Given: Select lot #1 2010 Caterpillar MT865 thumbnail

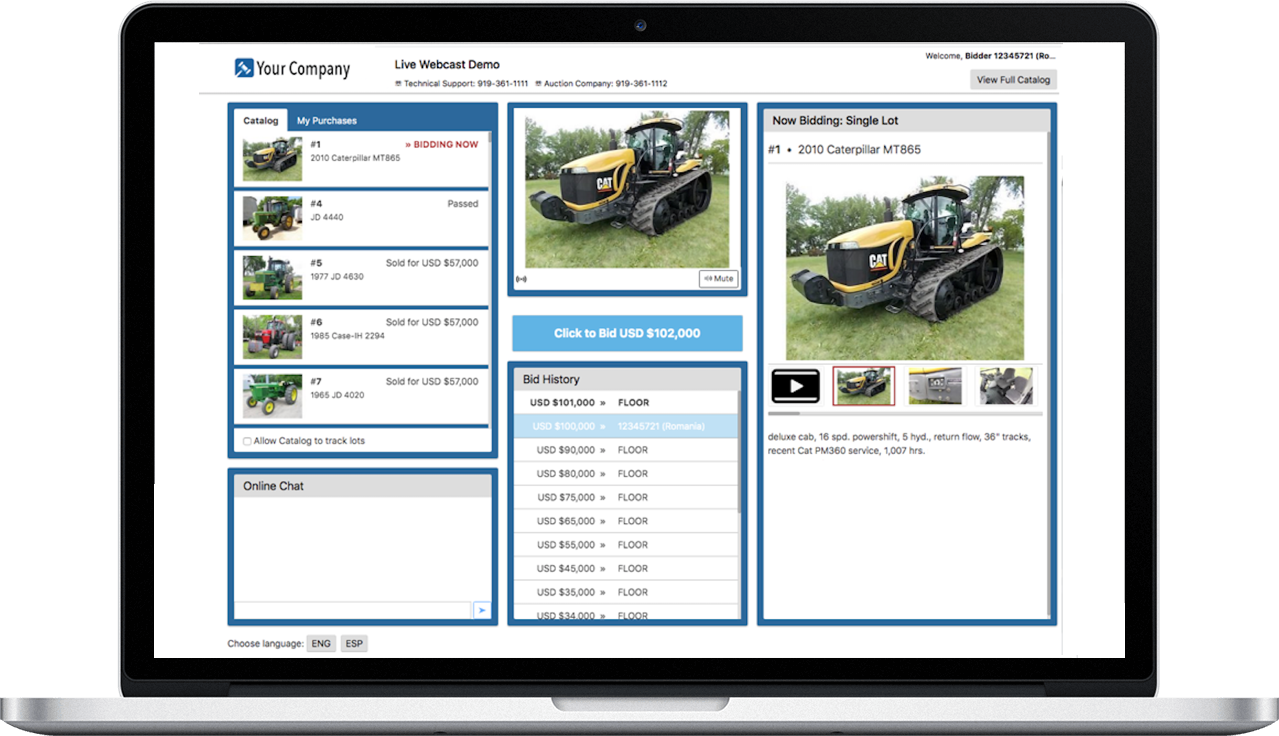Looking at the screenshot, I should [272, 159].
